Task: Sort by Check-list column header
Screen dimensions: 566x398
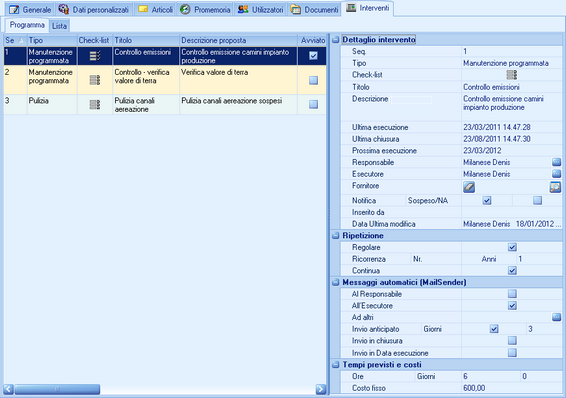Action: click(x=95, y=40)
